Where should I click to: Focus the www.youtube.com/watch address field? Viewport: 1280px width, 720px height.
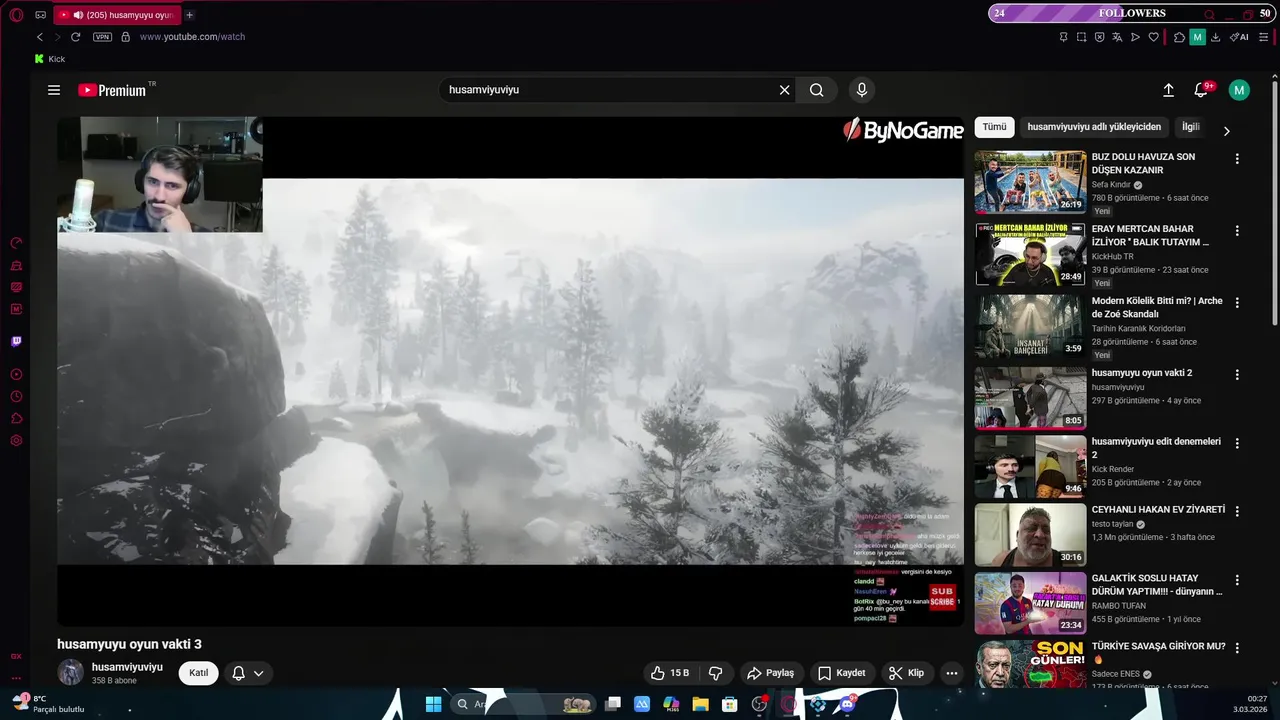click(x=192, y=37)
